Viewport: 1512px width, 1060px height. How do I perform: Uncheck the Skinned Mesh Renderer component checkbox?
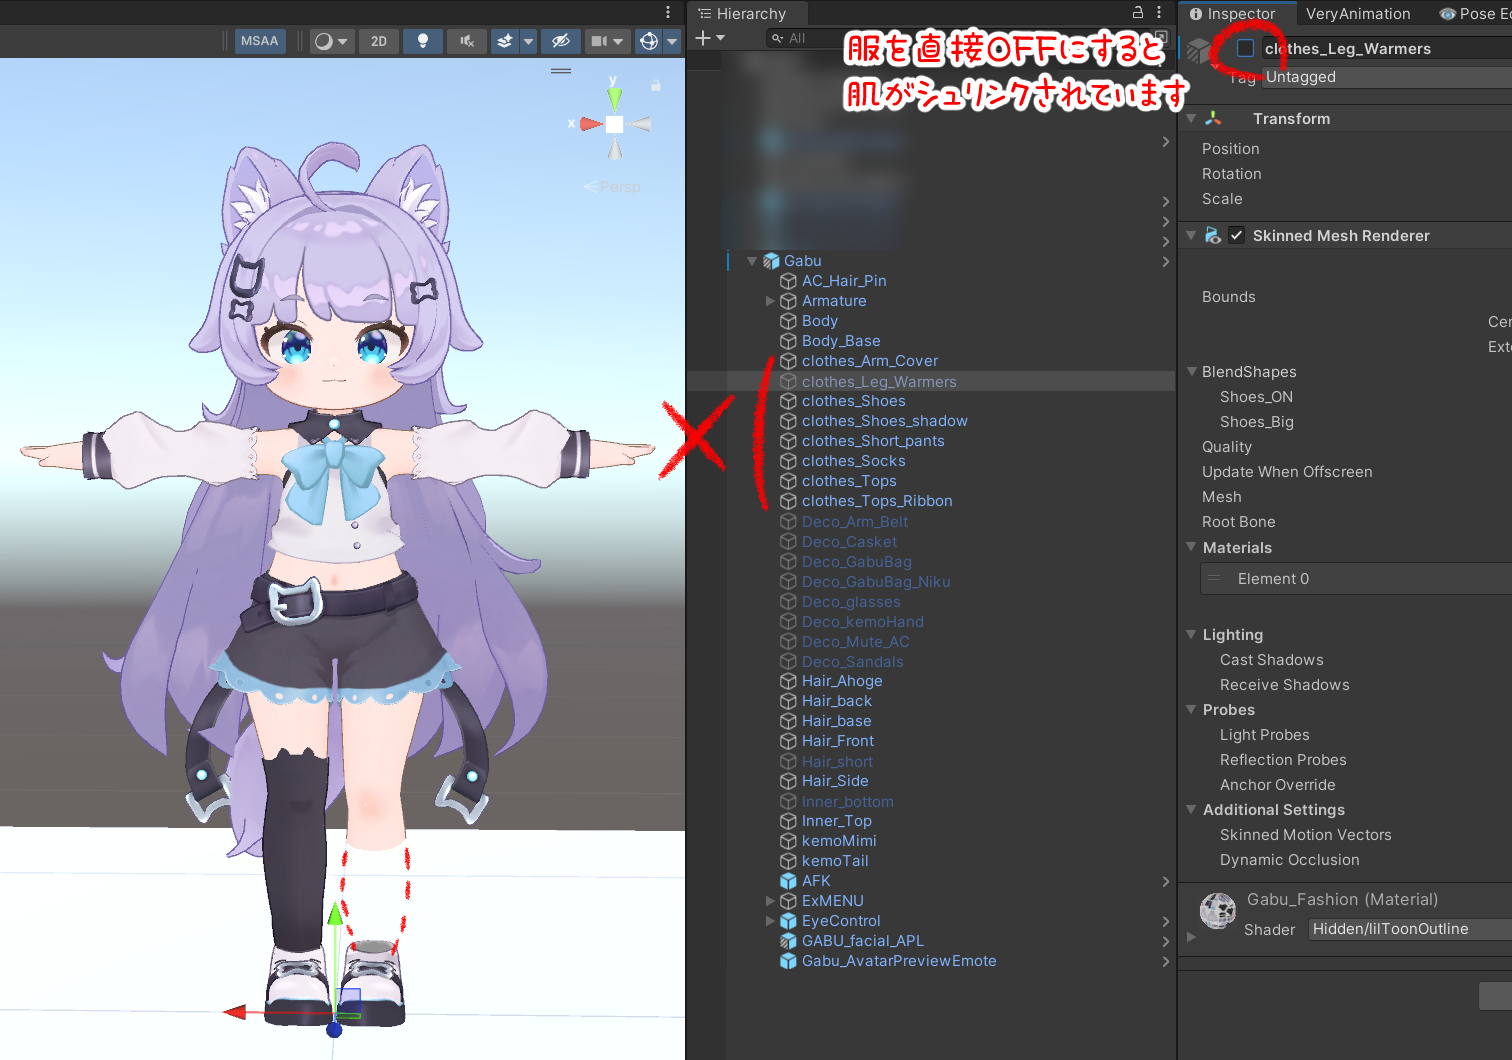1237,236
